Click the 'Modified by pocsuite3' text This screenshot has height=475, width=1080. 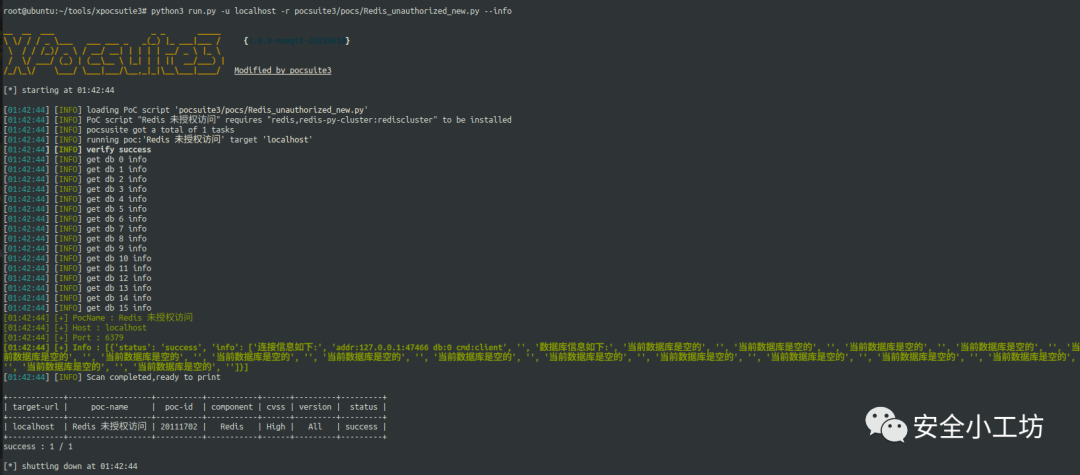(282, 71)
